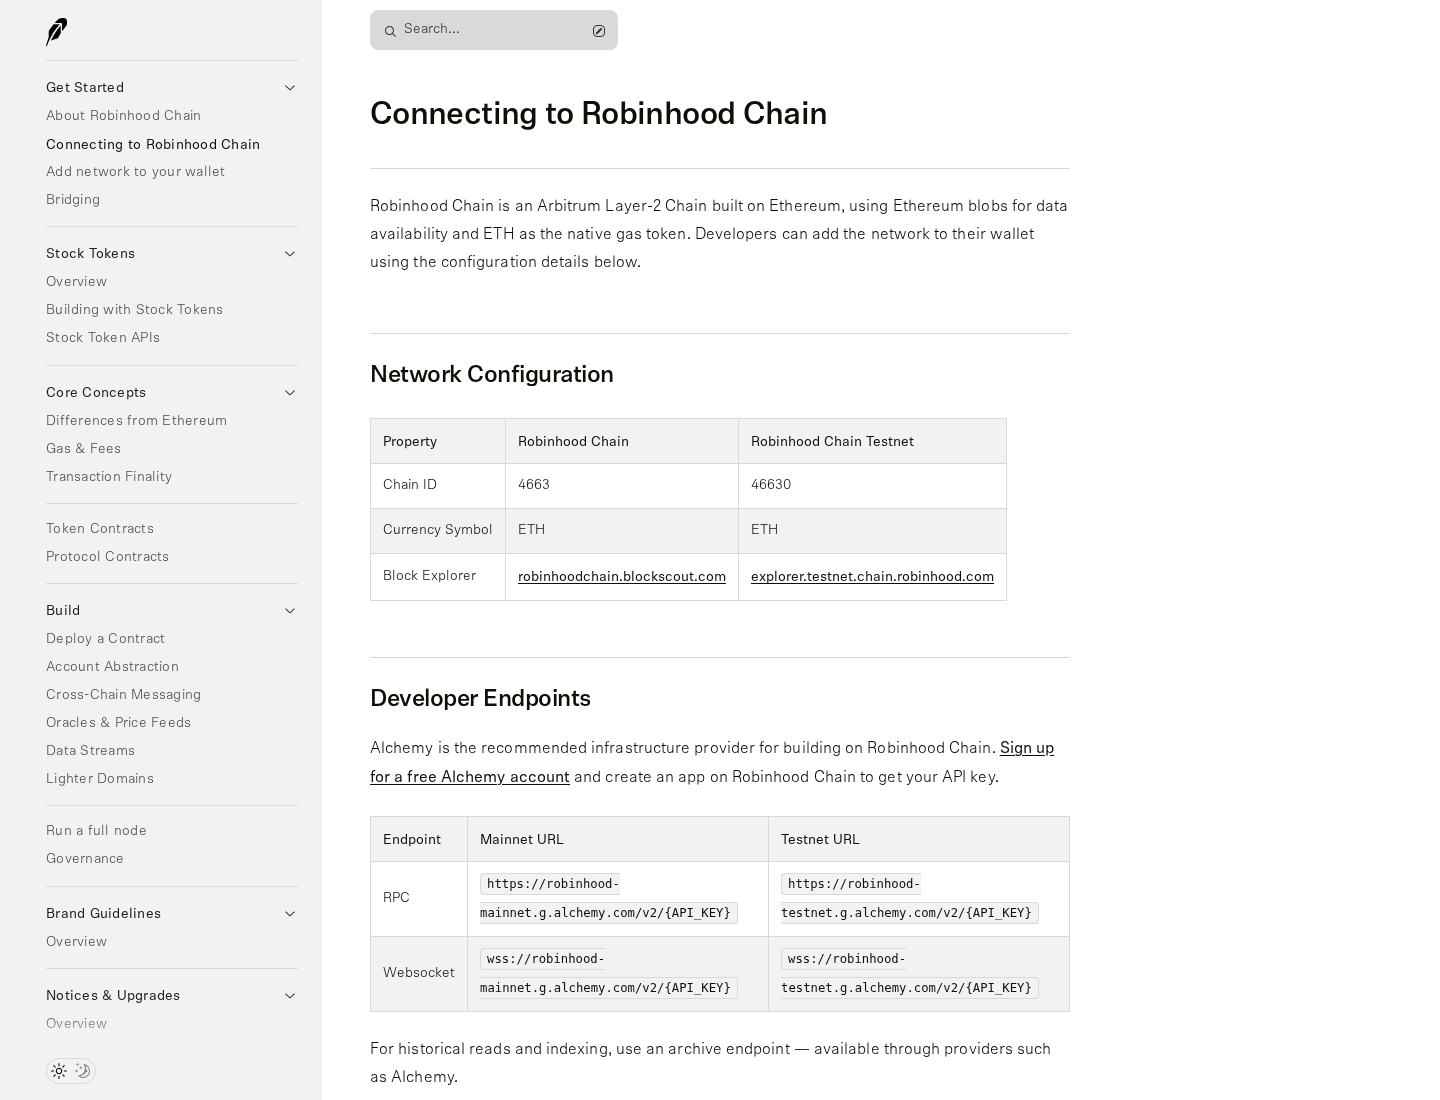Open Account Abstraction page

[112, 667]
